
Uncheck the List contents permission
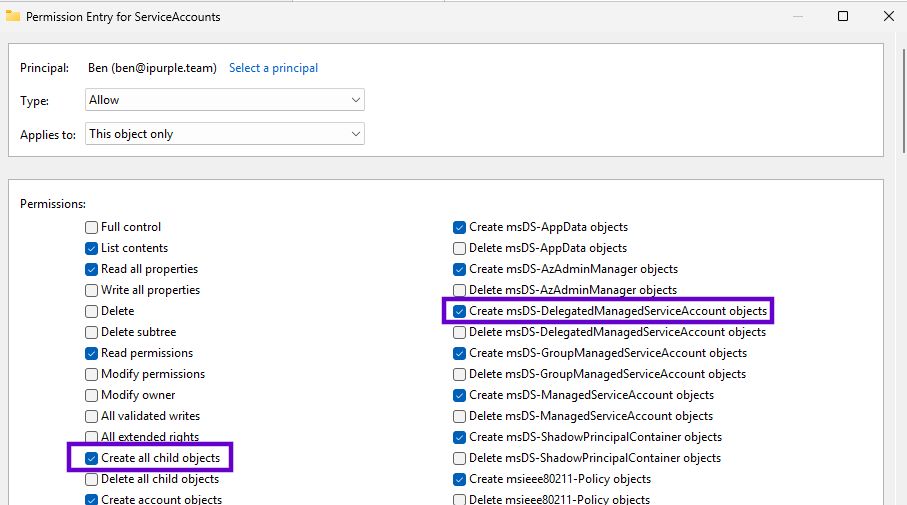click(x=92, y=248)
